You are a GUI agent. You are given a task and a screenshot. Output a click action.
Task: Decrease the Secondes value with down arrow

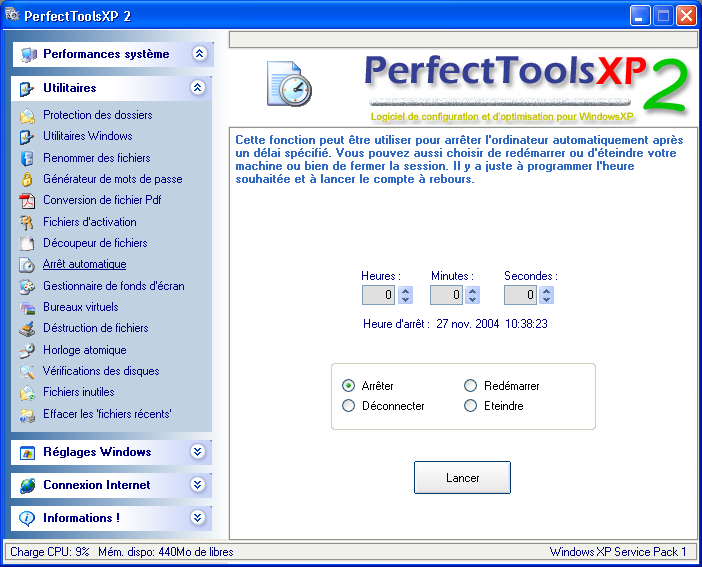pyautogui.click(x=546, y=300)
